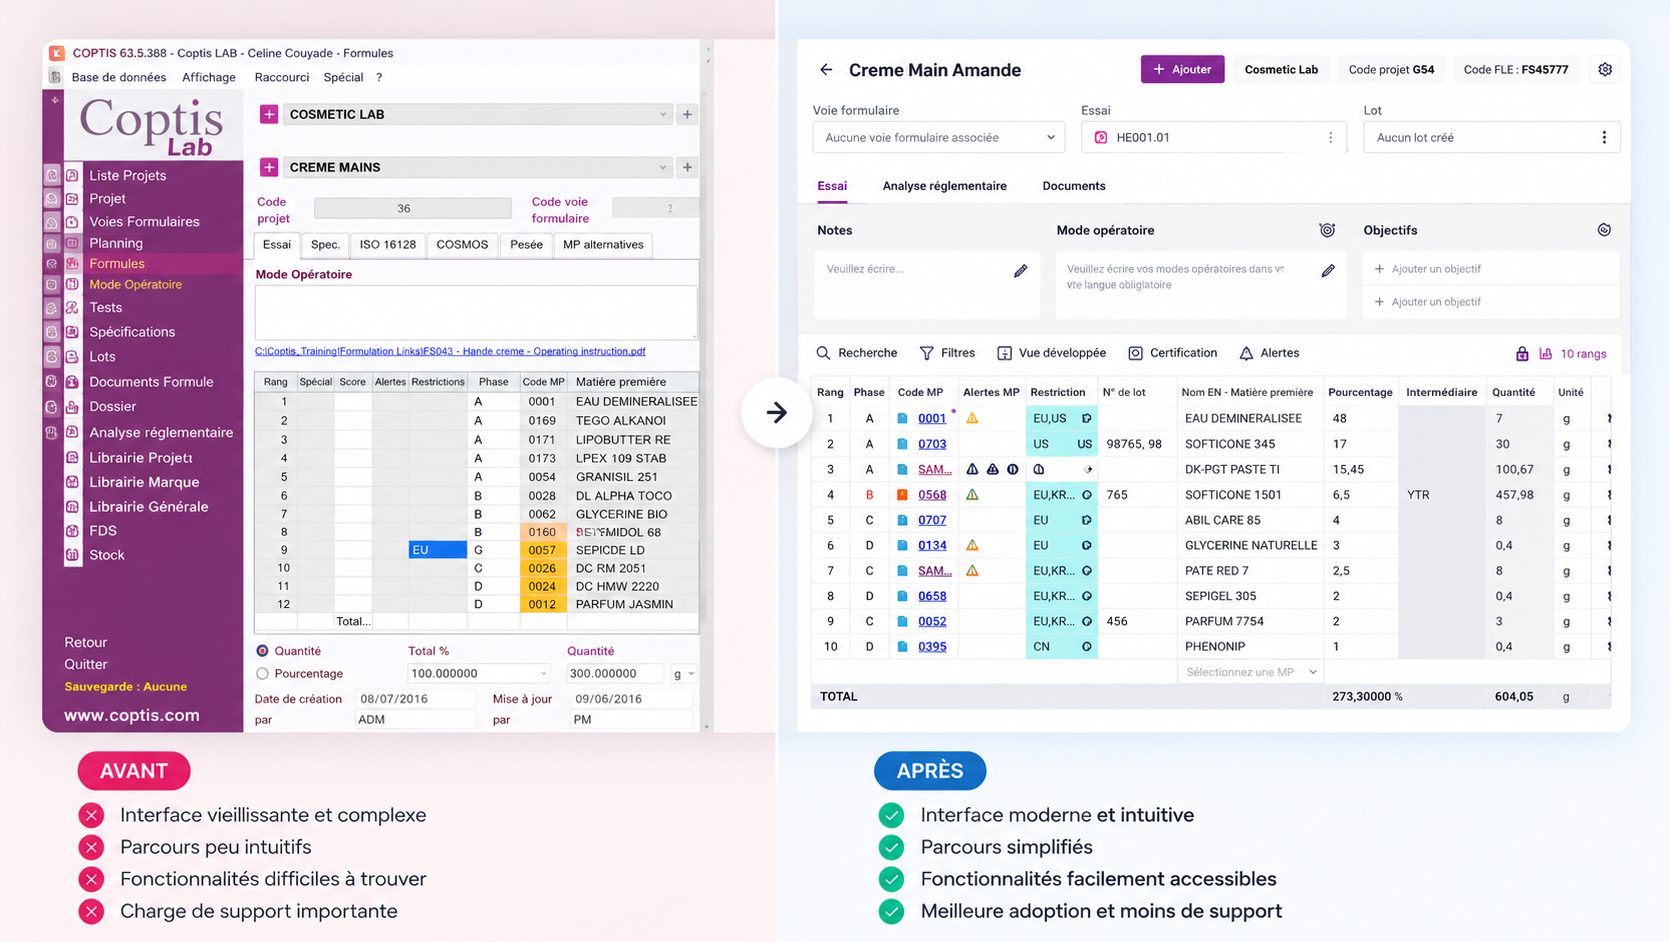The height and width of the screenshot is (942, 1670).
Task: Open the Affichage menu in Coptis Lab
Action: click(209, 77)
